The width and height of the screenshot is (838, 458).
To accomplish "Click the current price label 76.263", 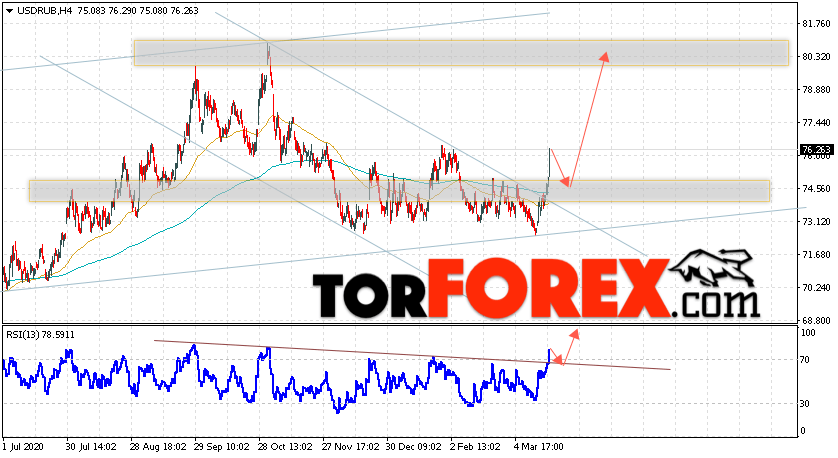I will tap(816, 150).
